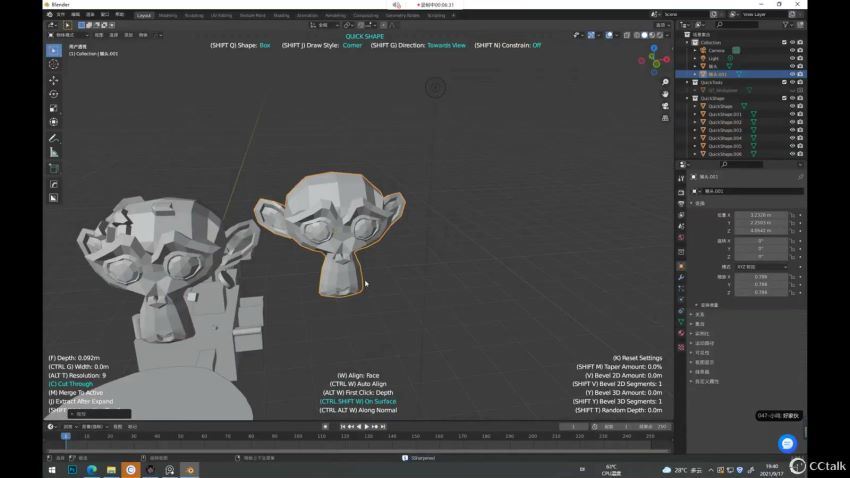Click the viewport zoom magnifier icon
The width and height of the screenshot is (850, 478).
[666, 82]
